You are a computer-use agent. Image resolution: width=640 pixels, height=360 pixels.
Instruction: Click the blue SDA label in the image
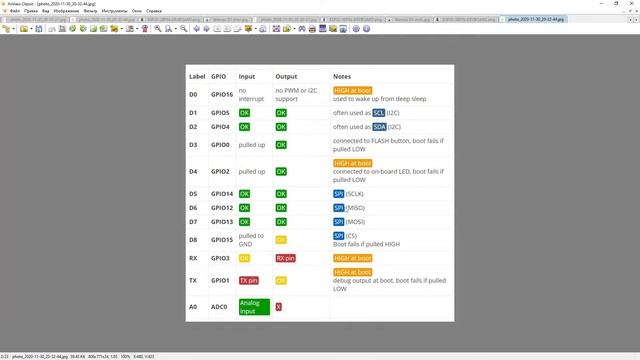(379, 127)
